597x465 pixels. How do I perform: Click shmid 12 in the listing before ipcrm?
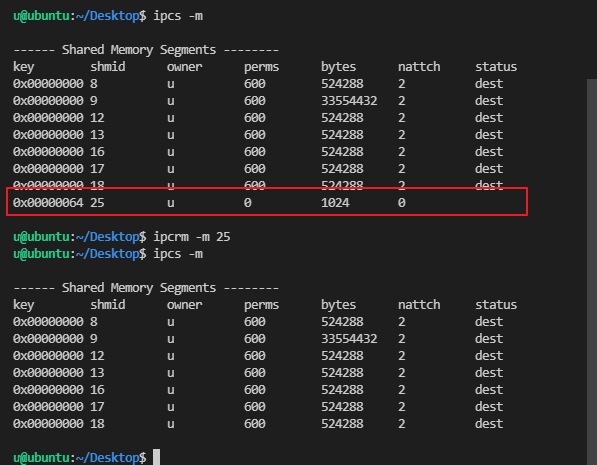pyautogui.click(x=97, y=118)
